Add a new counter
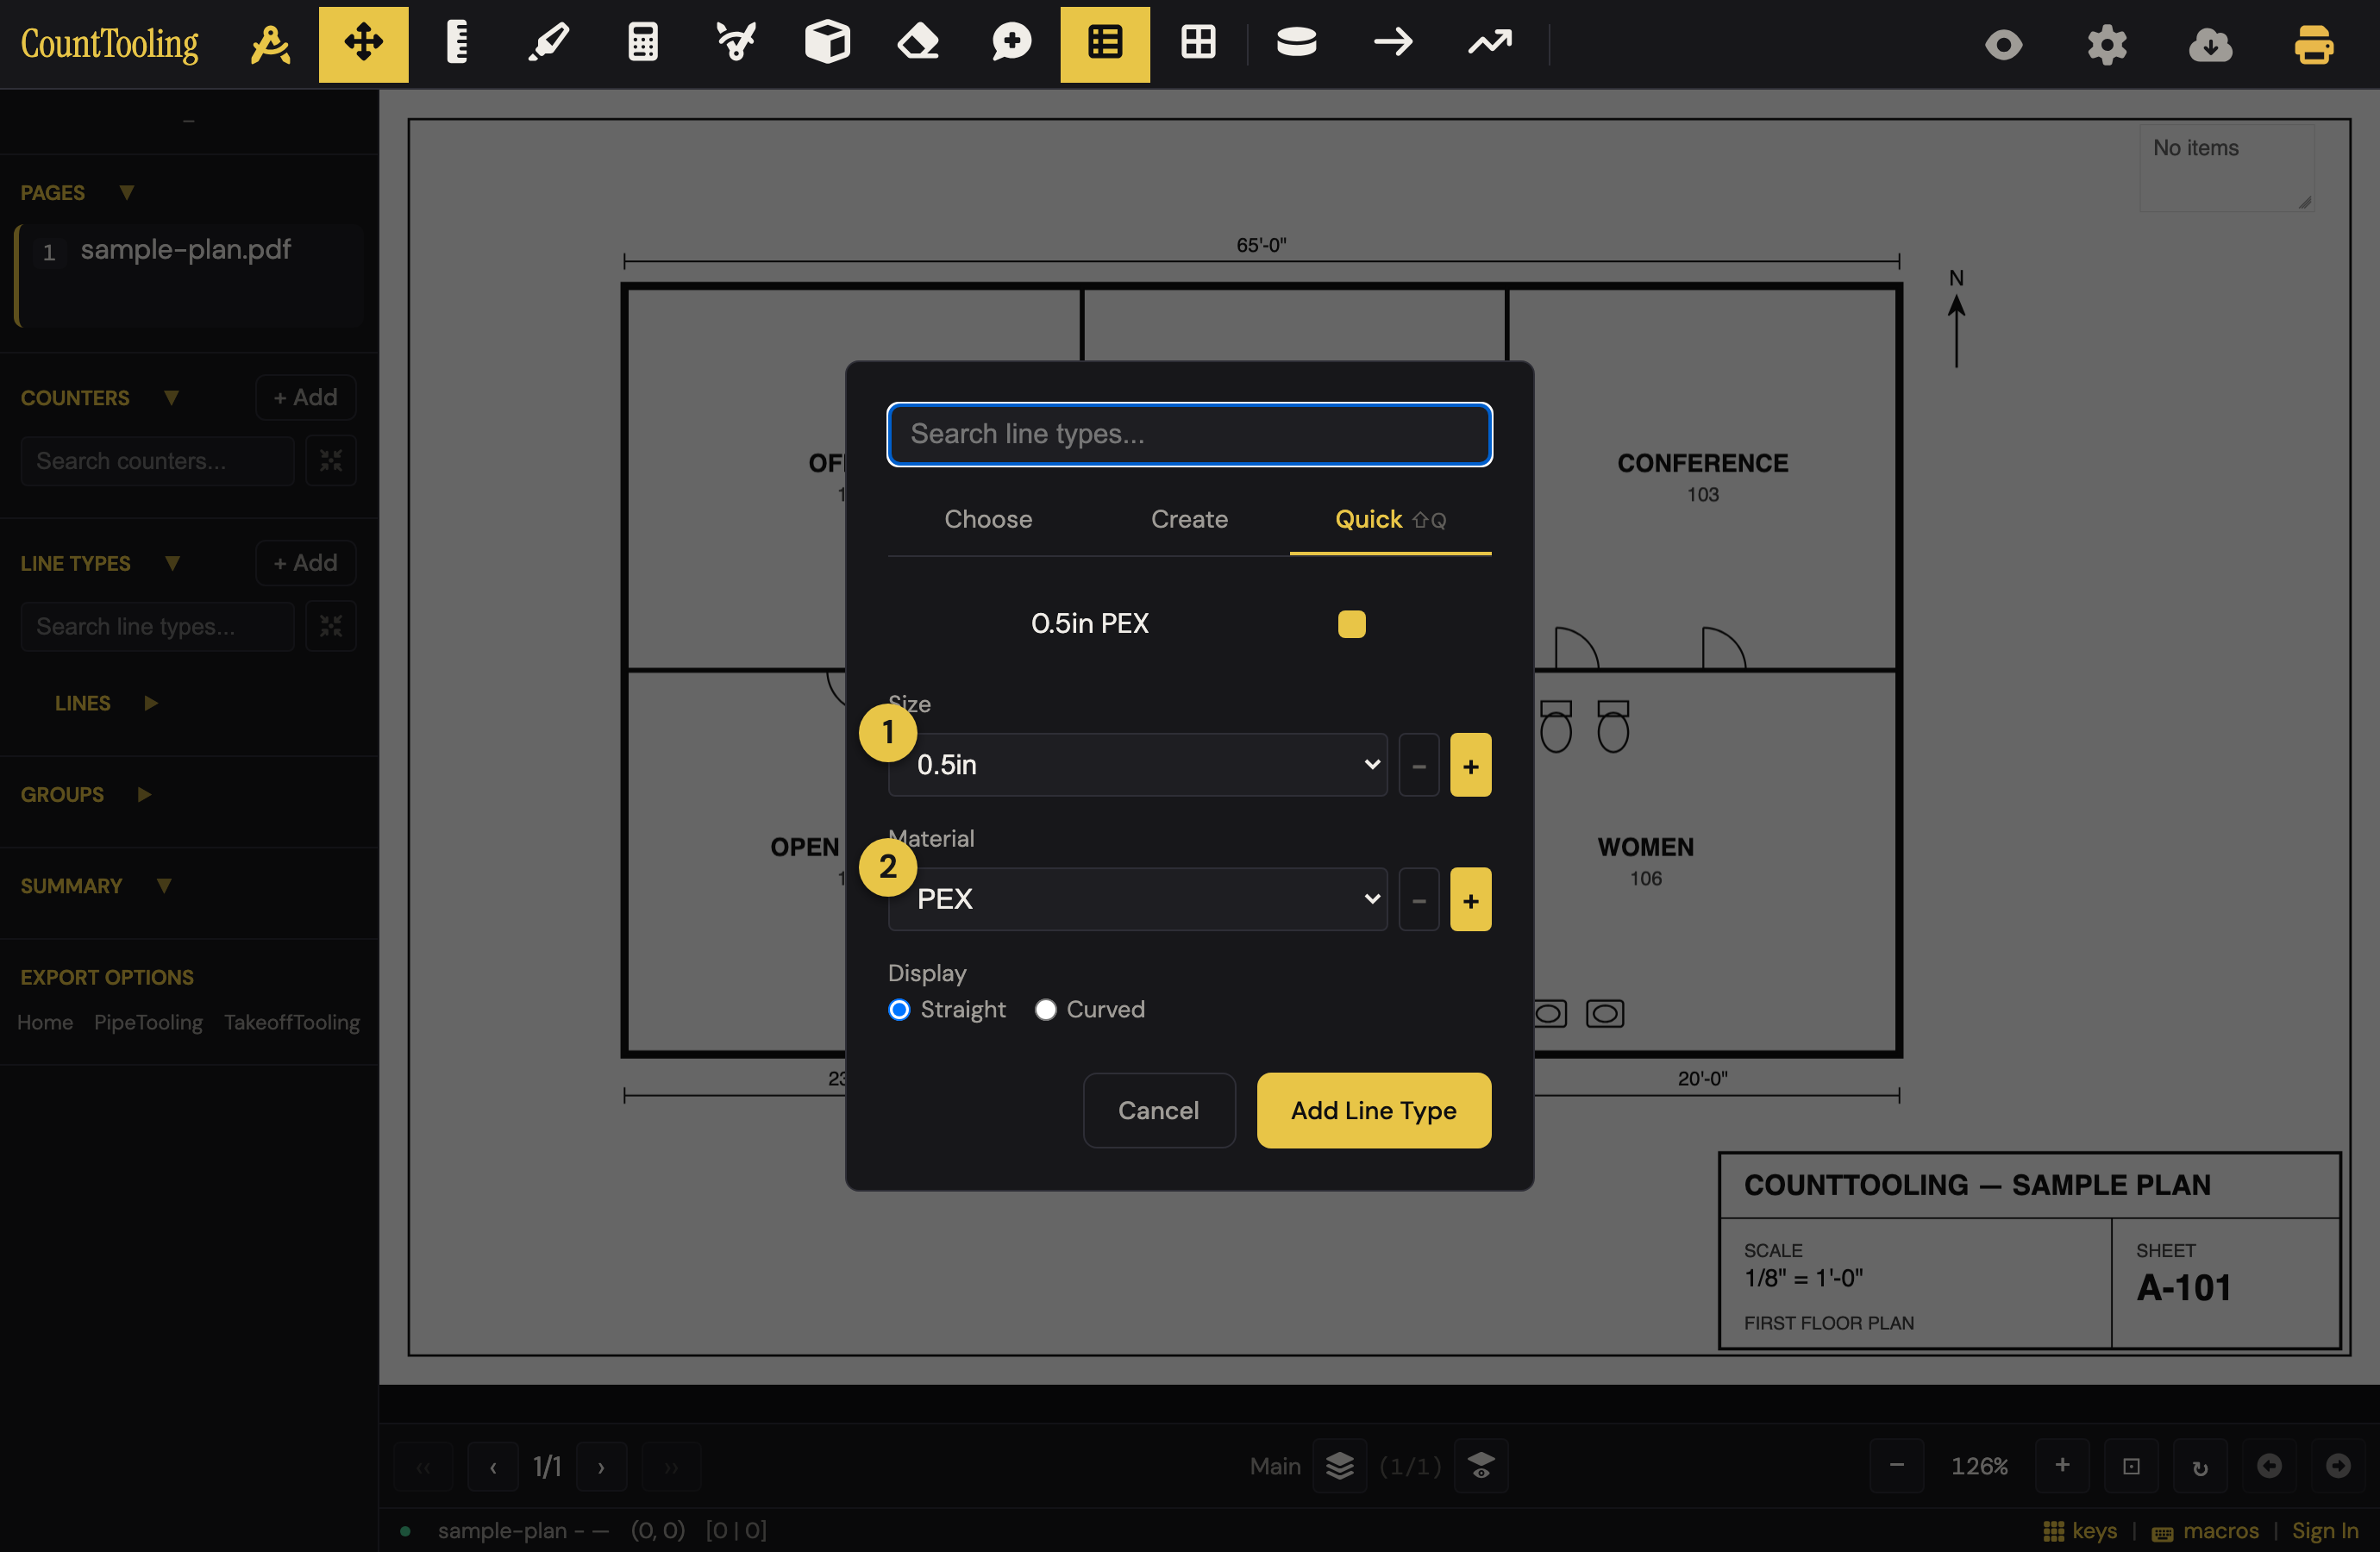The width and height of the screenshot is (2380, 1552). tap(305, 397)
